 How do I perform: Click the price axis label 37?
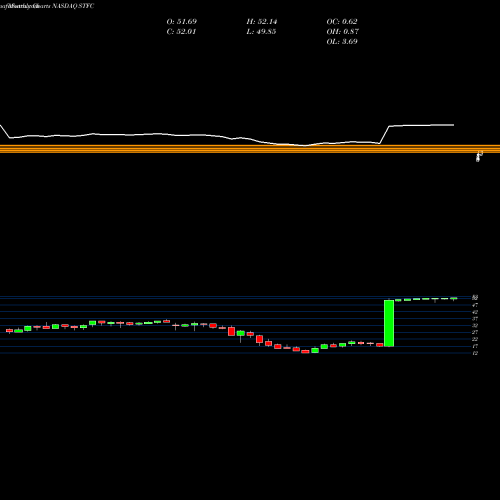[475, 319]
